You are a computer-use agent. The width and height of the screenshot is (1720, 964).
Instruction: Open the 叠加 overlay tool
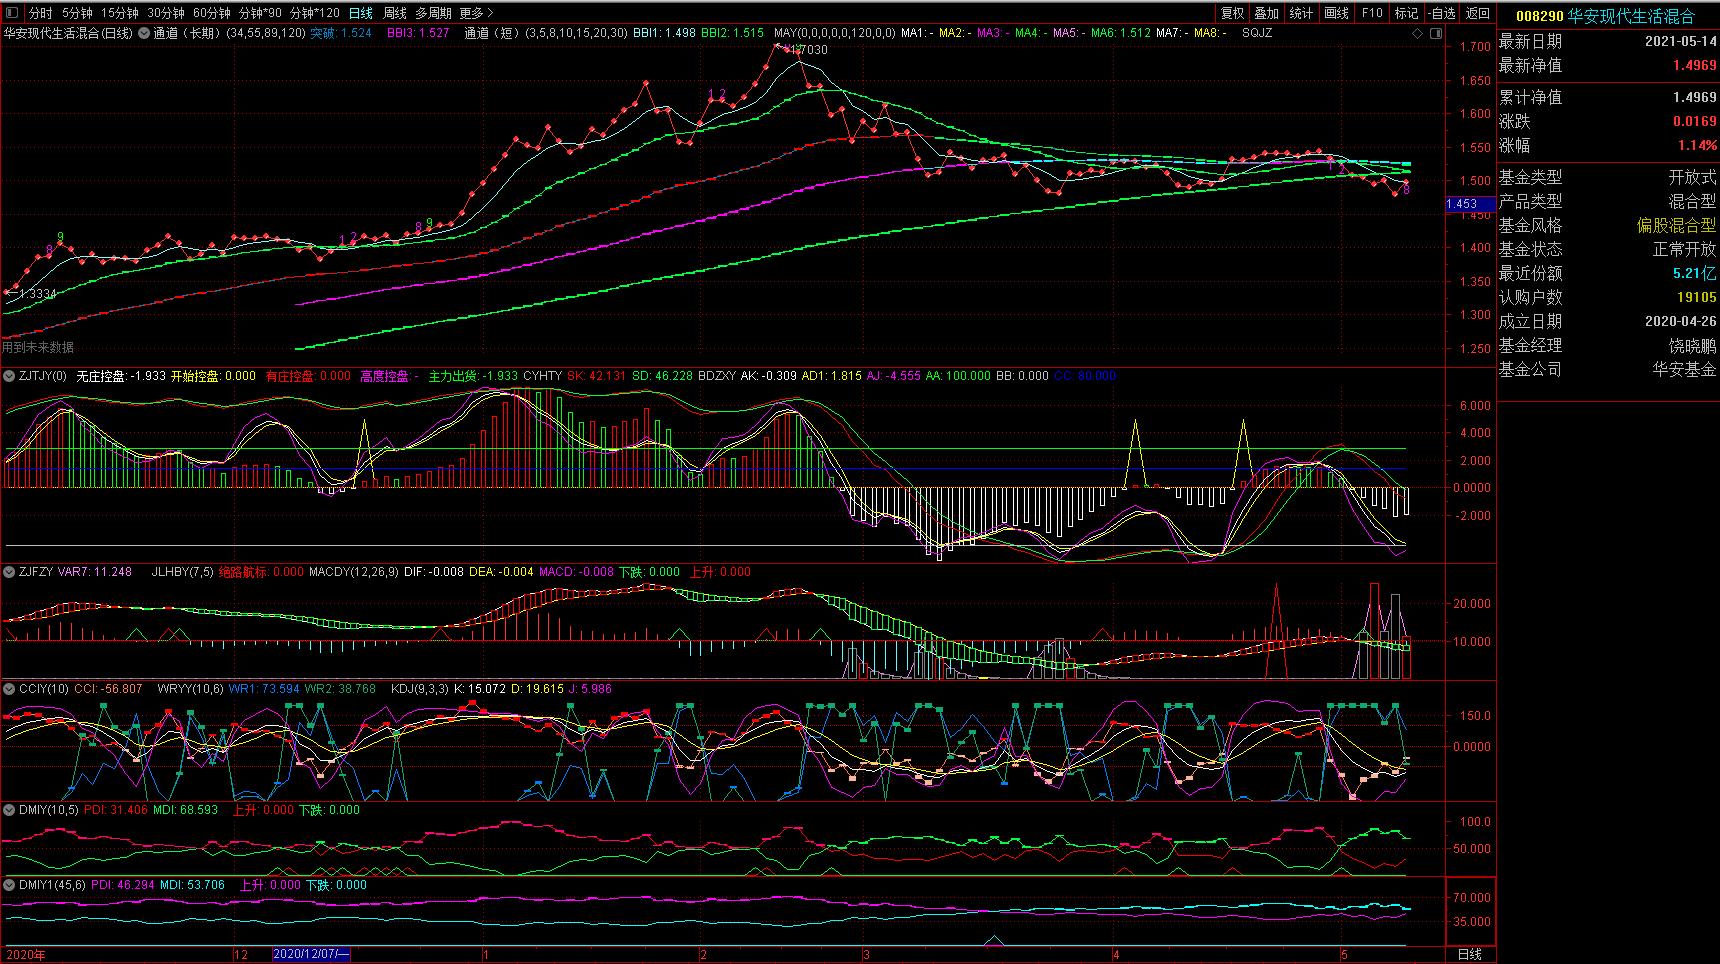pyautogui.click(x=1266, y=13)
